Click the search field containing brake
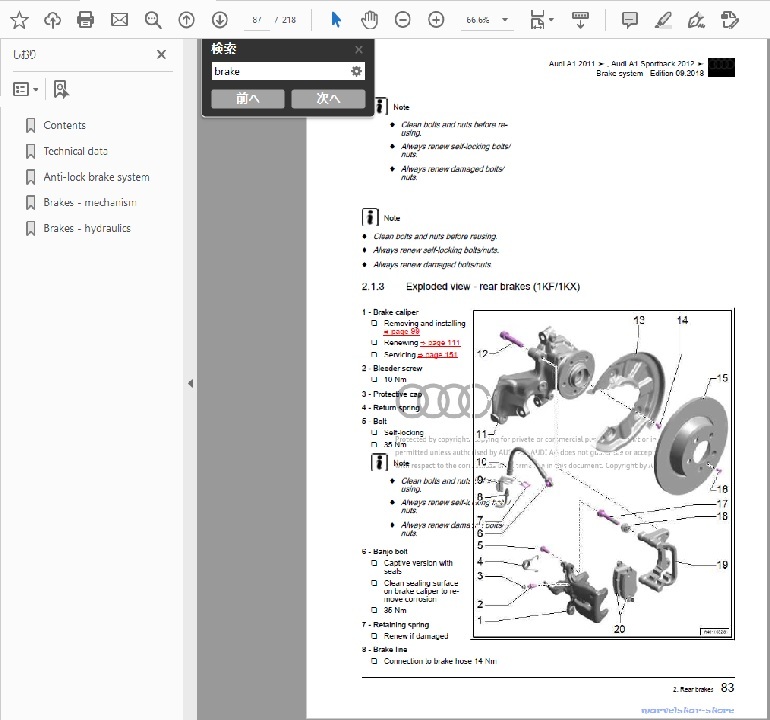The height and width of the screenshot is (720, 770). point(278,72)
